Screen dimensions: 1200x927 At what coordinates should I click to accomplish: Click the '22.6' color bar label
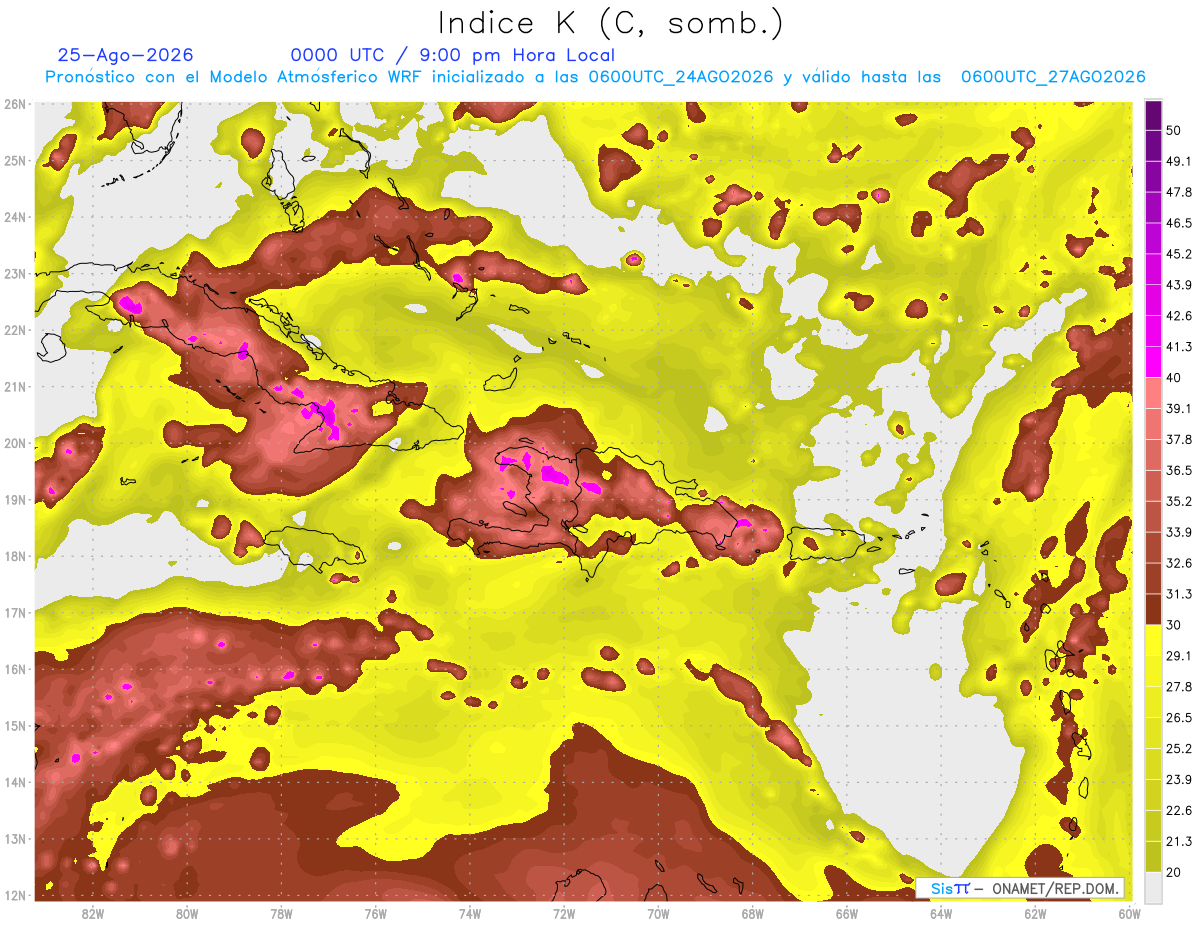click(1179, 810)
